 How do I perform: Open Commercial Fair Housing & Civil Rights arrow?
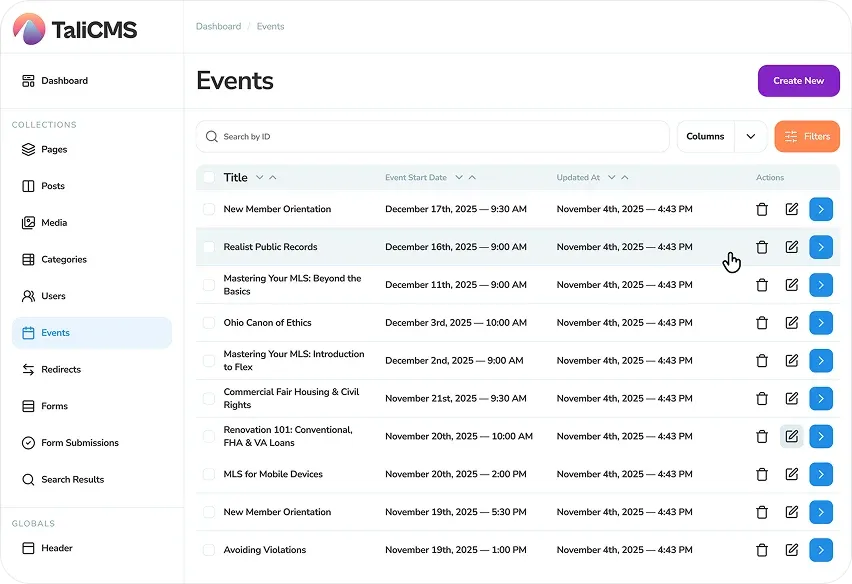(x=820, y=398)
